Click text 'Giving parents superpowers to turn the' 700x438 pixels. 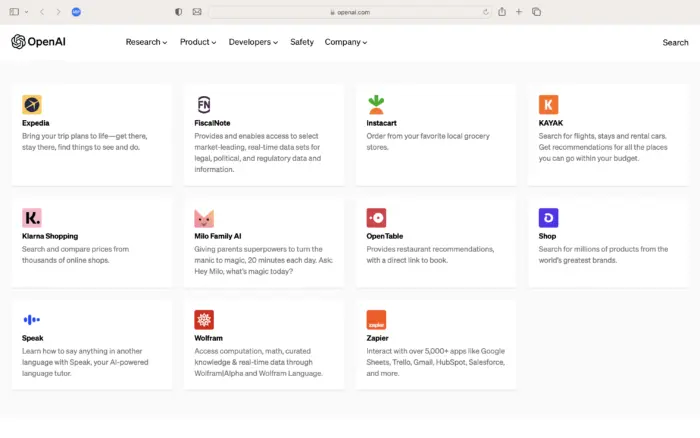258,249
